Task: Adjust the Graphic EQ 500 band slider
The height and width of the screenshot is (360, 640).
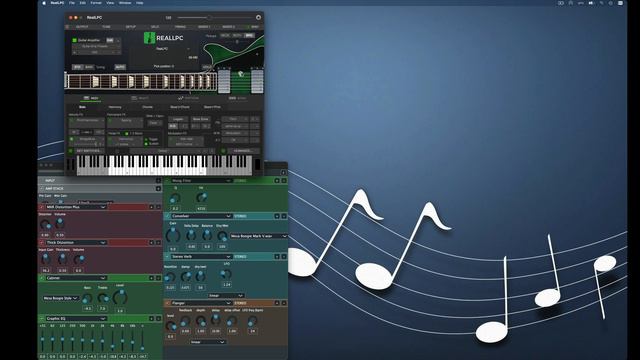Action: pos(82,340)
